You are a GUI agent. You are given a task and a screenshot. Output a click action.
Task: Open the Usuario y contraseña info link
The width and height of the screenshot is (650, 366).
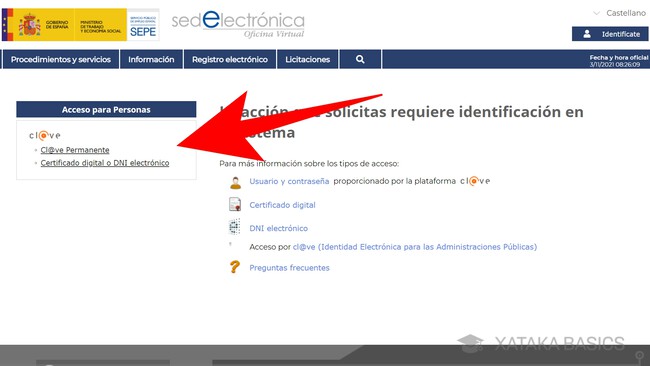(x=289, y=181)
